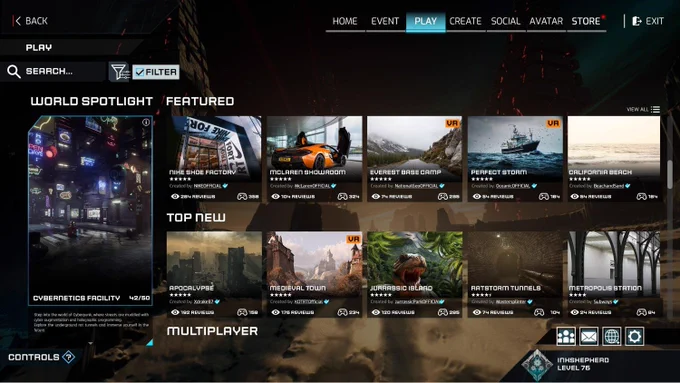The image size is (680, 383).
Task: Open the settings gear icon
Action: (634, 336)
